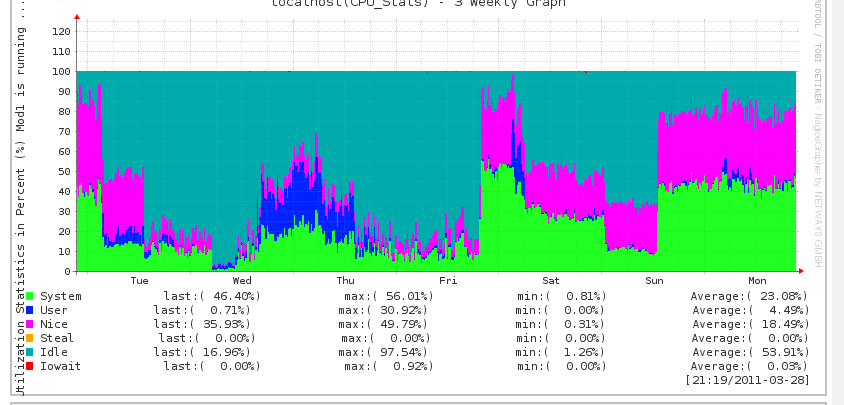Click the Fri label on the time axis

(x=448, y=281)
